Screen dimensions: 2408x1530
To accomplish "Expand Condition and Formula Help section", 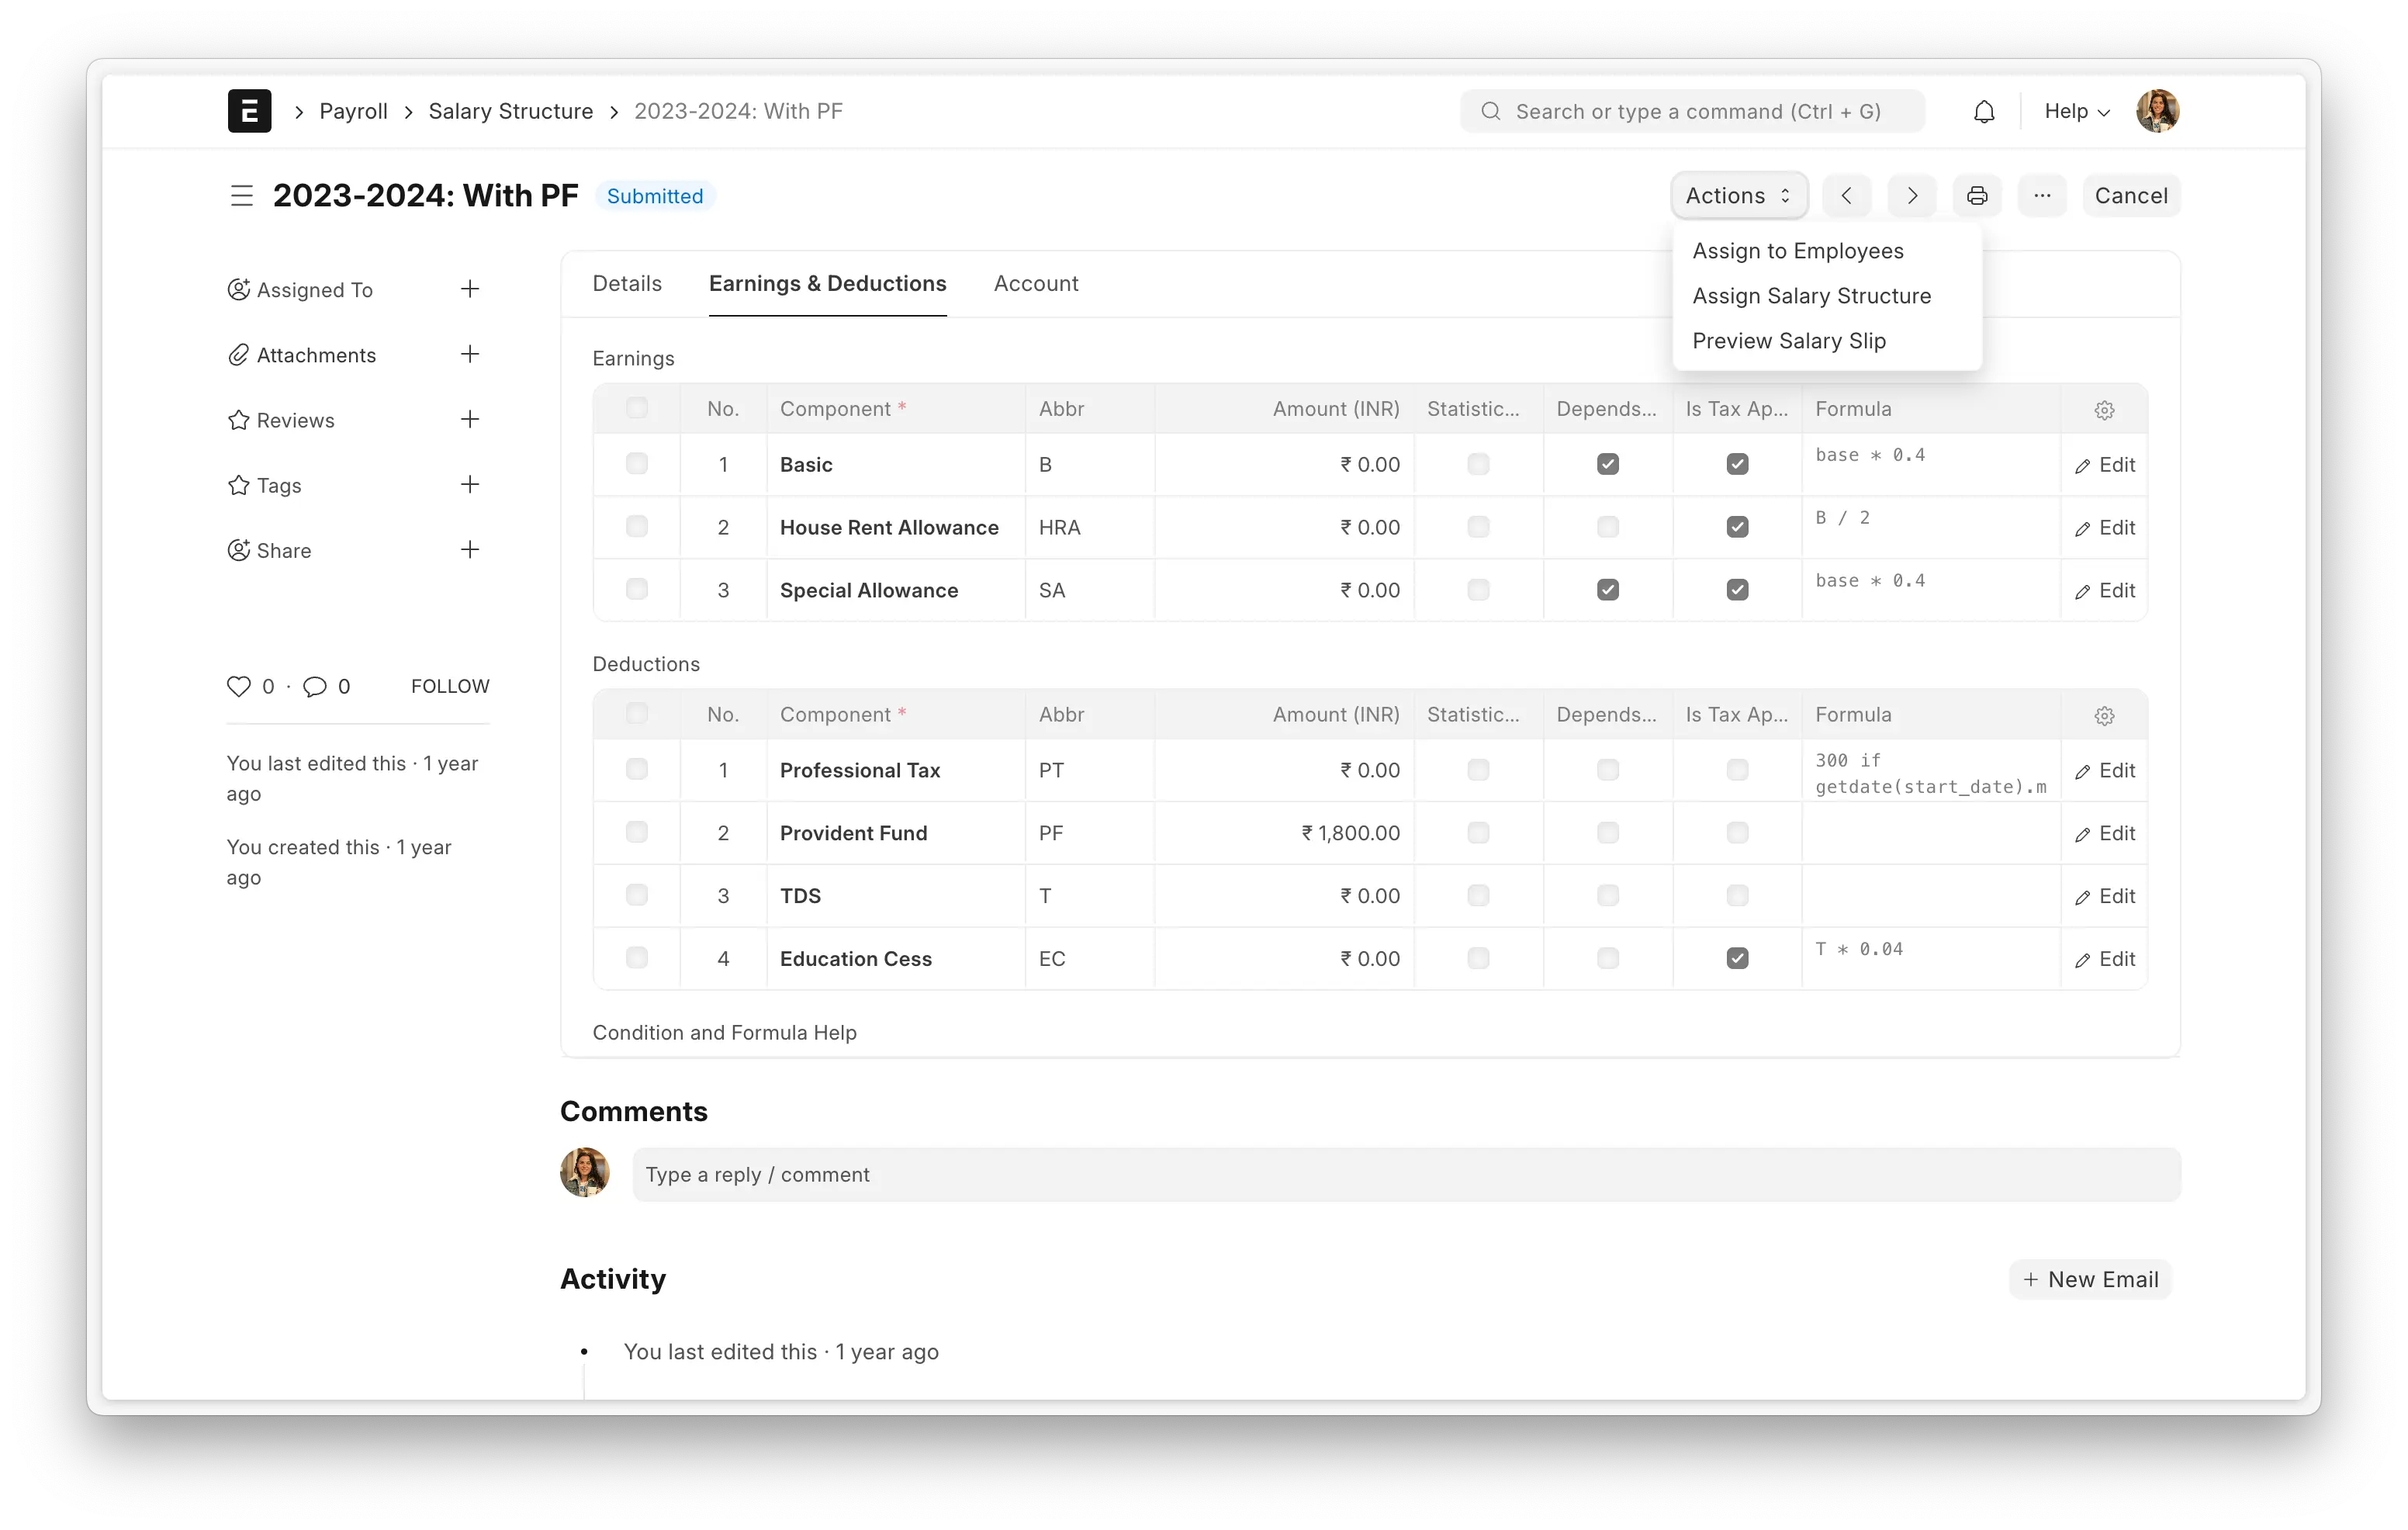I will pos(724,1032).
